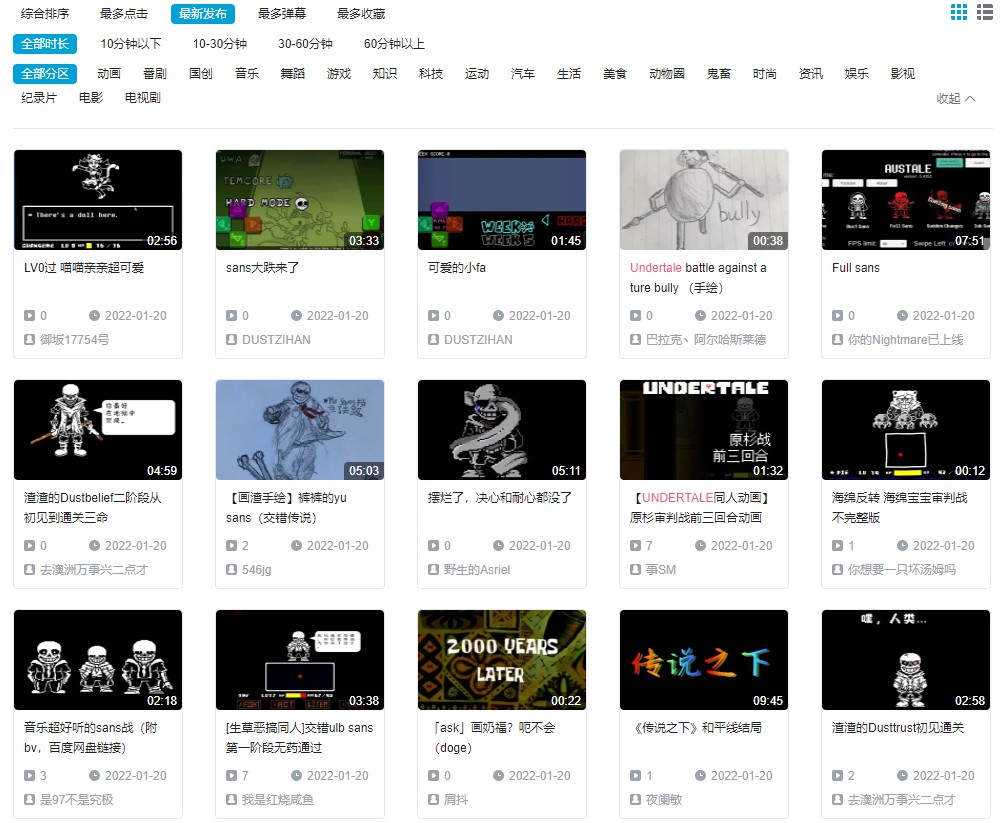Open video title Full sans
1007x823 pixels.
(x=855, y=268)
